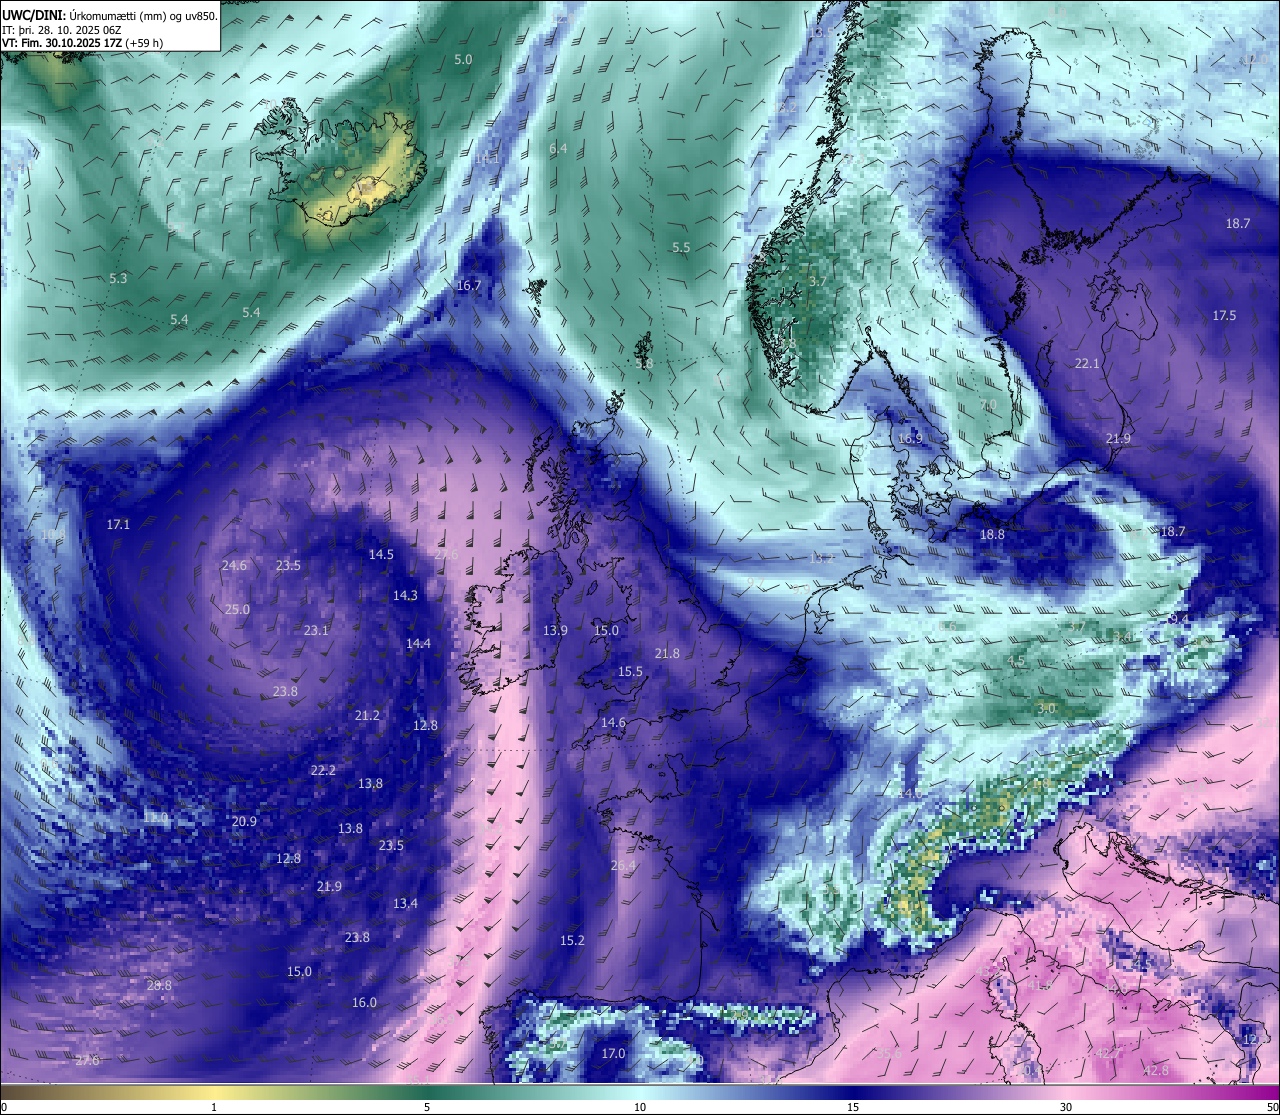Click the color scale tick labeled 10

coord(640,1107)
